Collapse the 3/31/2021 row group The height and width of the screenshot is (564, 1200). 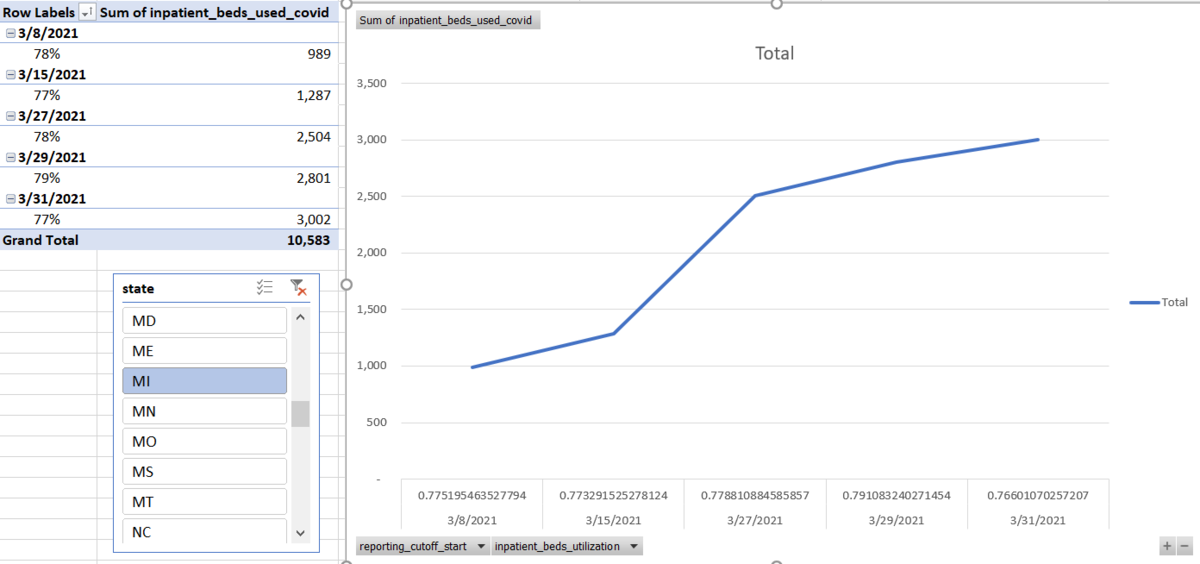coord(10,198)
